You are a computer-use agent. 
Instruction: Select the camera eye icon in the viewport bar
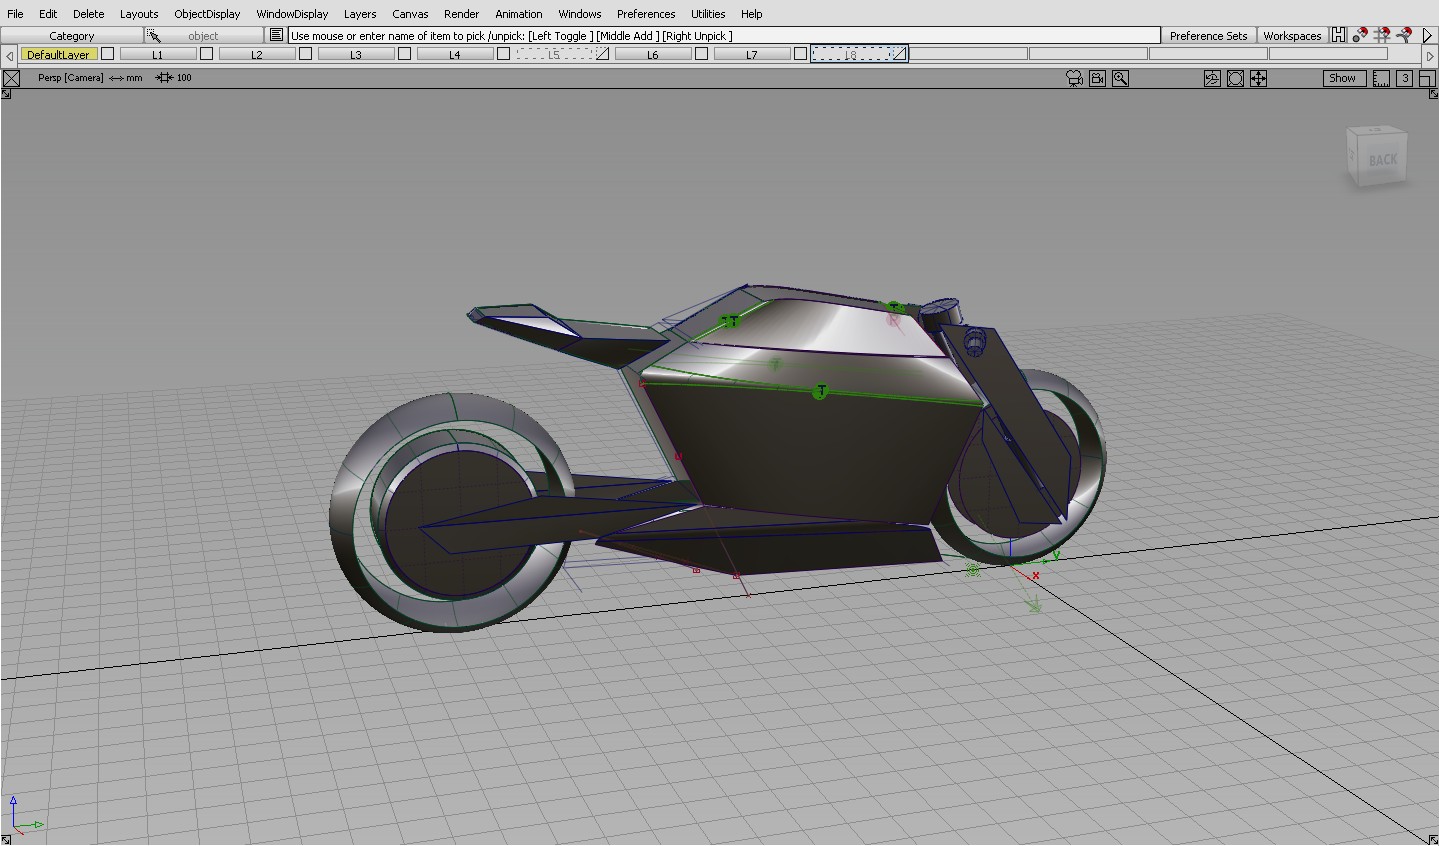(1074, 78)
